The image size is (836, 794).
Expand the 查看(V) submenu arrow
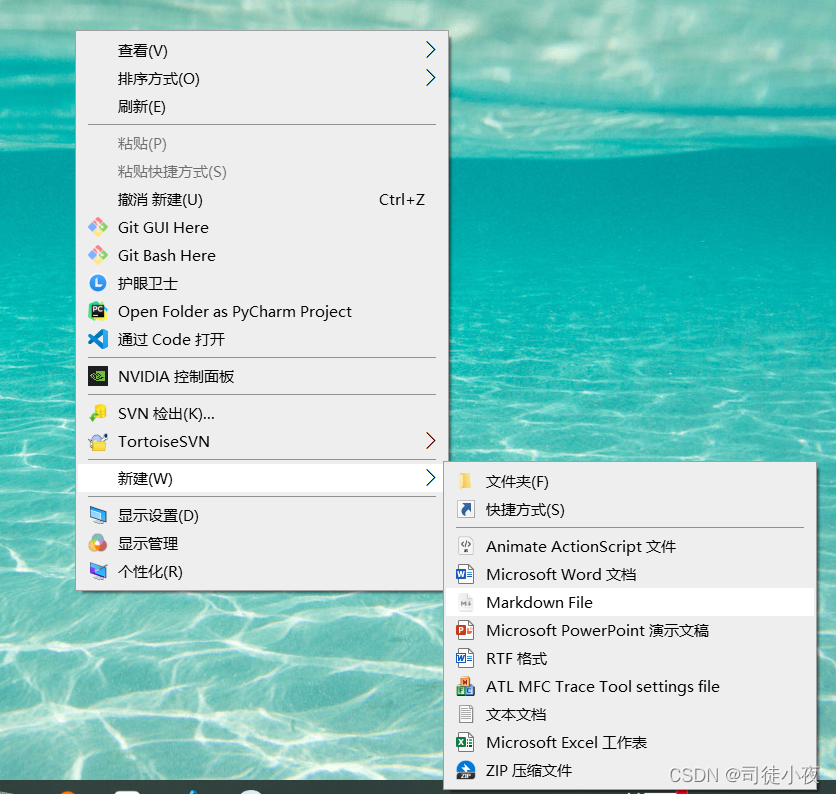[430, 49]
